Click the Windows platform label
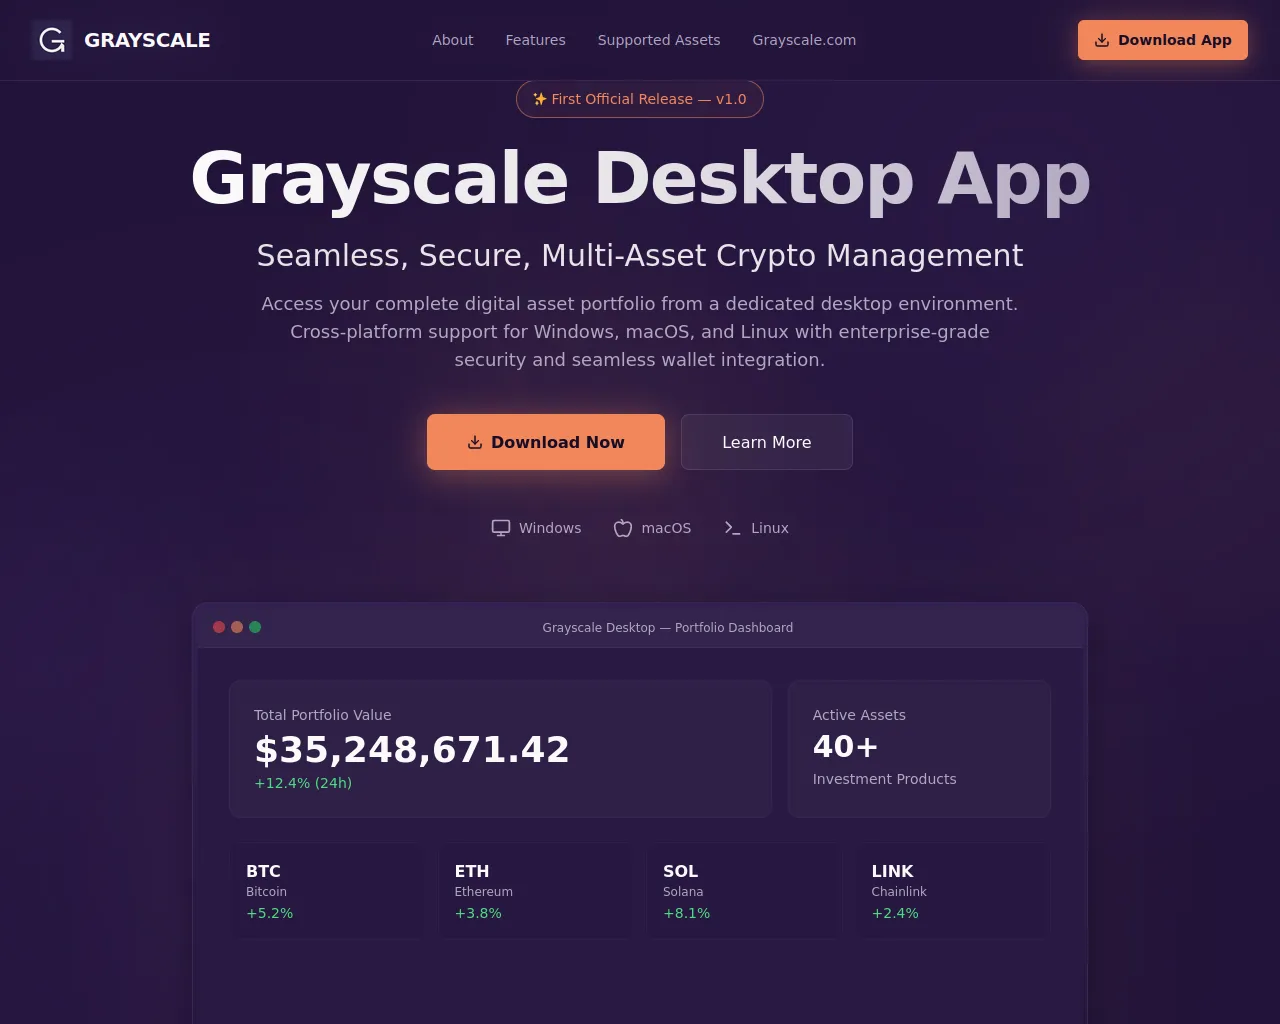 coord(550,528)
